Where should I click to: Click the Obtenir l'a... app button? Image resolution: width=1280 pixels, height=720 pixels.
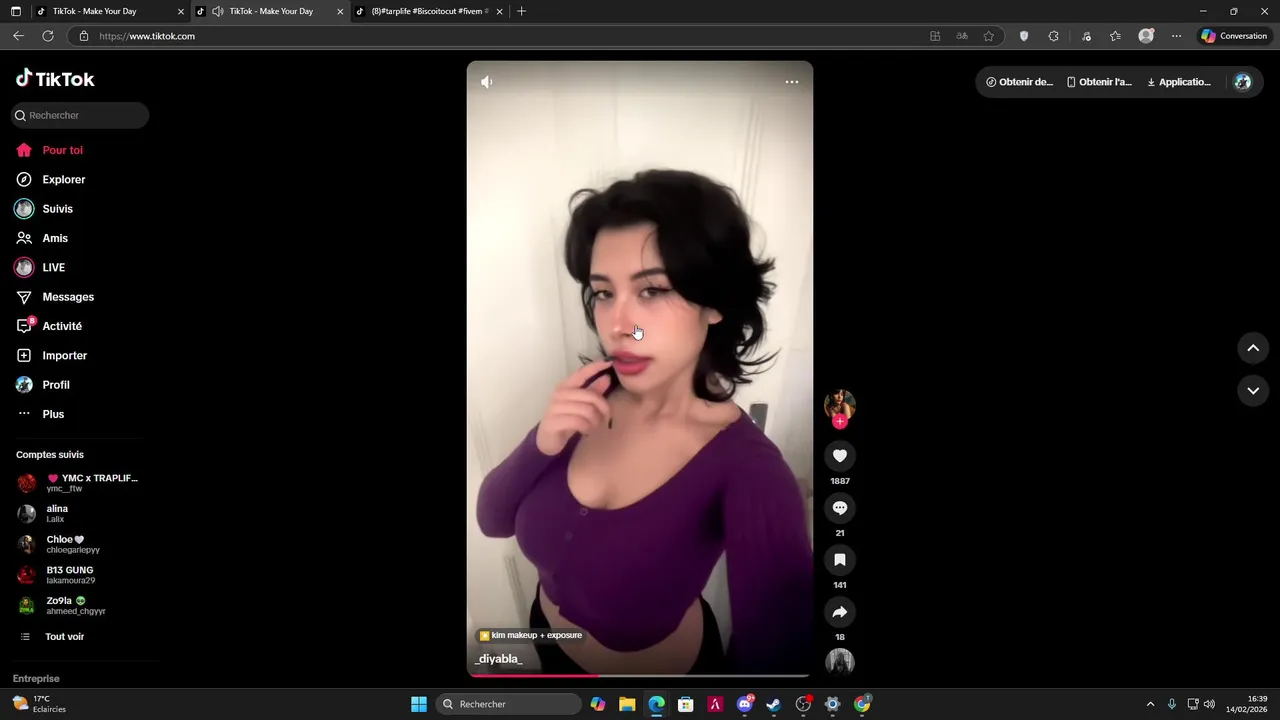tap(1099, 82)
